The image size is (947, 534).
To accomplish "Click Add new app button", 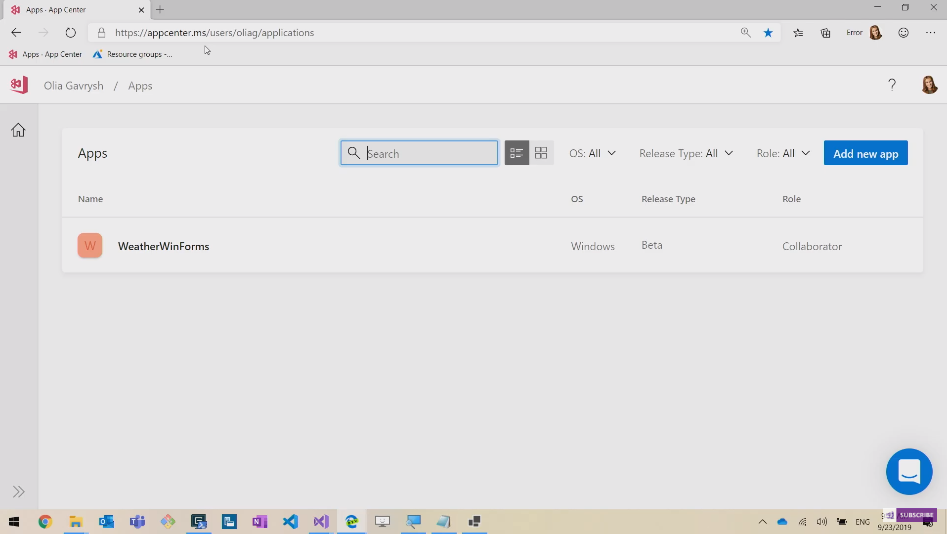I will coord(865,153).
